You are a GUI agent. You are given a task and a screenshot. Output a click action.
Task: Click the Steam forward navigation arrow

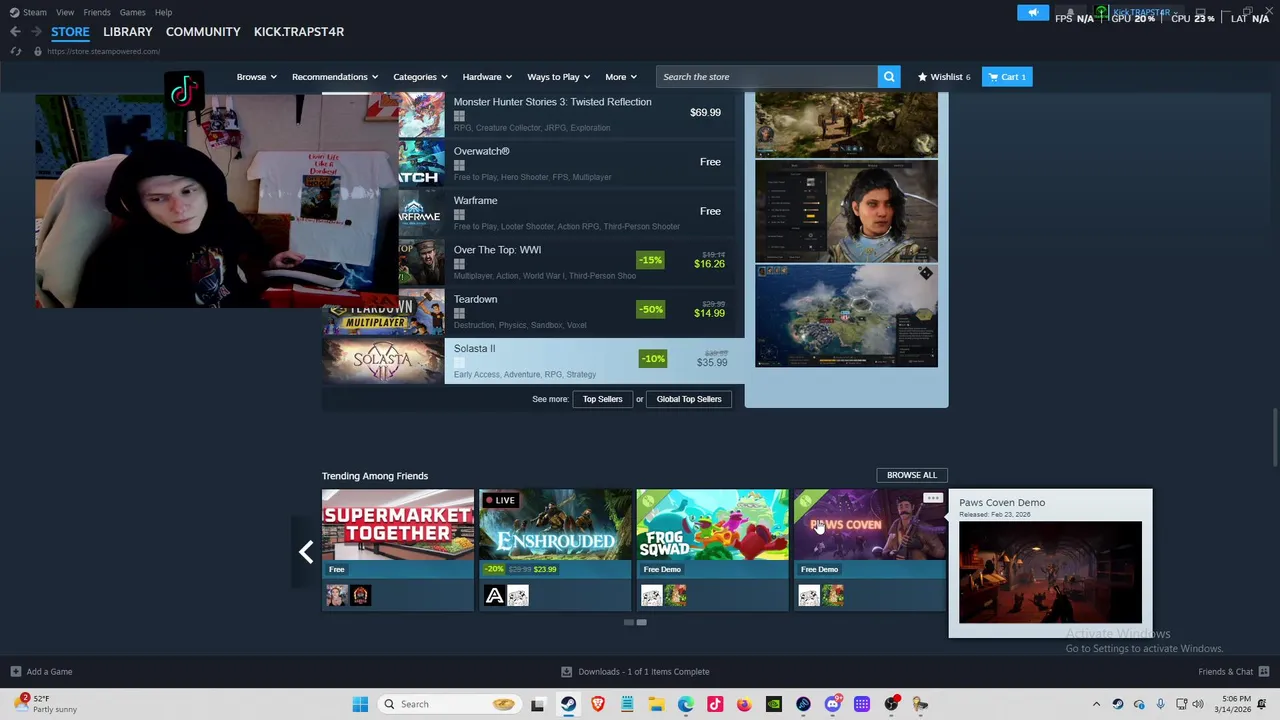[x=36, y=32]
